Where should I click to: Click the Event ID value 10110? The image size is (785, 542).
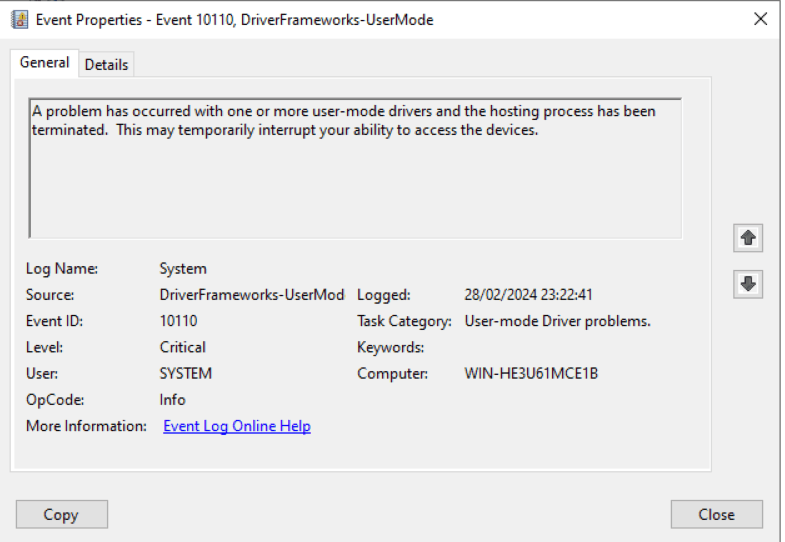pyautogui.click(x=178, y=321)
